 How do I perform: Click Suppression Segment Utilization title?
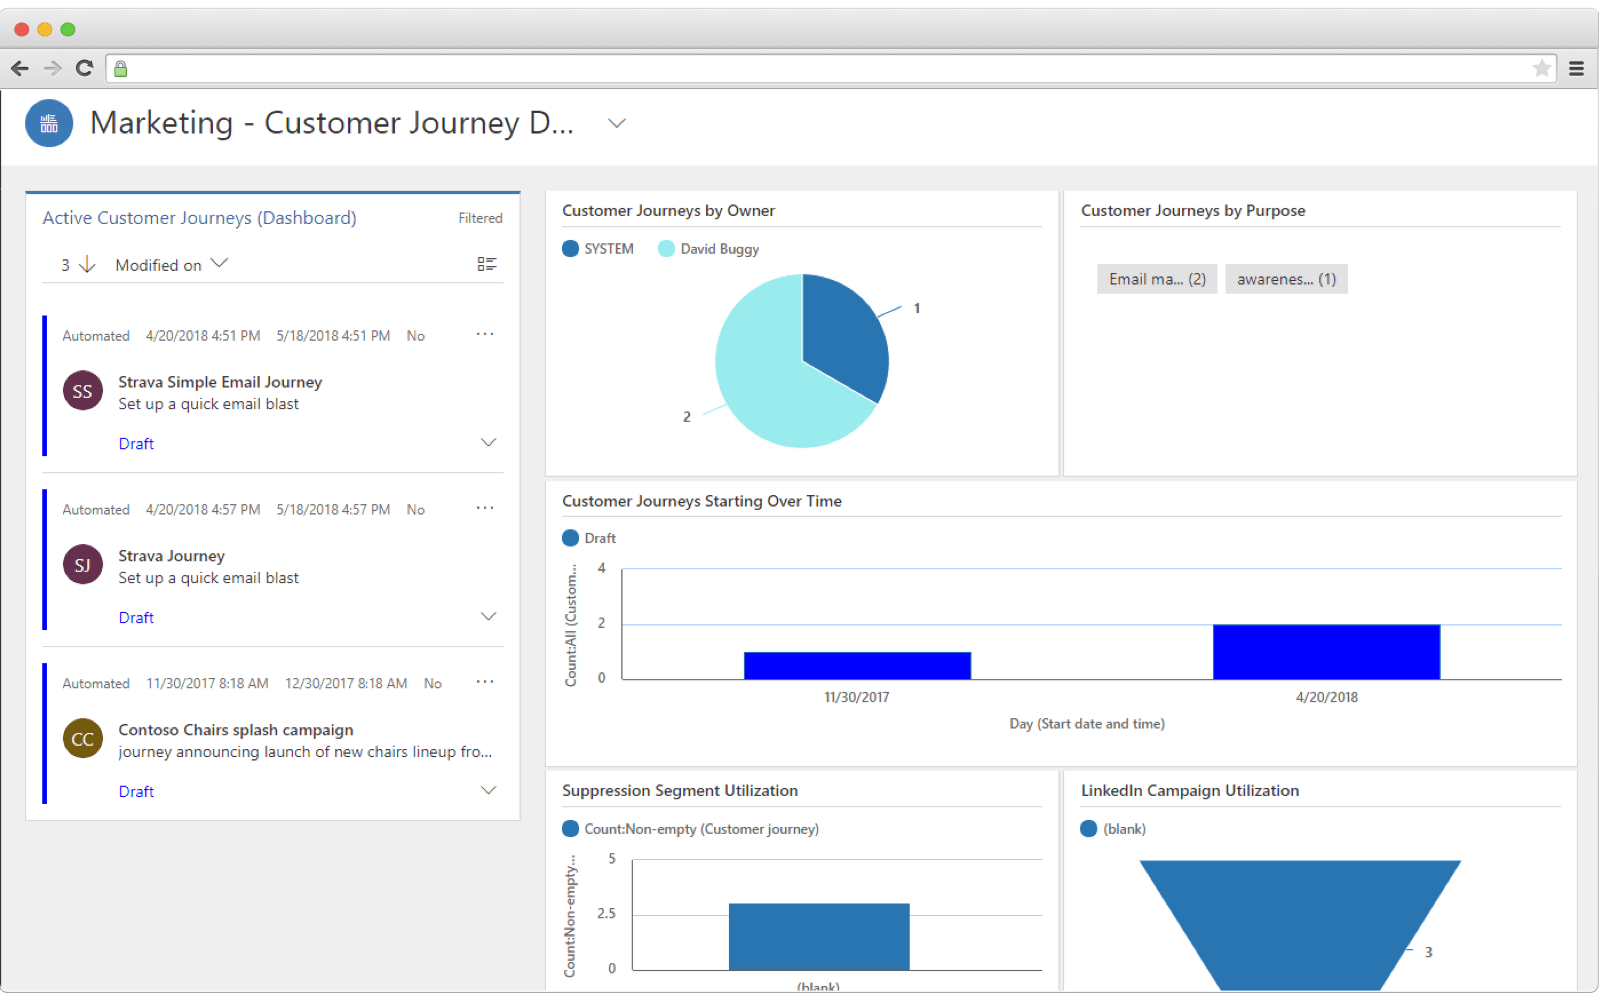pyautogui.click(x=680, y=791)
